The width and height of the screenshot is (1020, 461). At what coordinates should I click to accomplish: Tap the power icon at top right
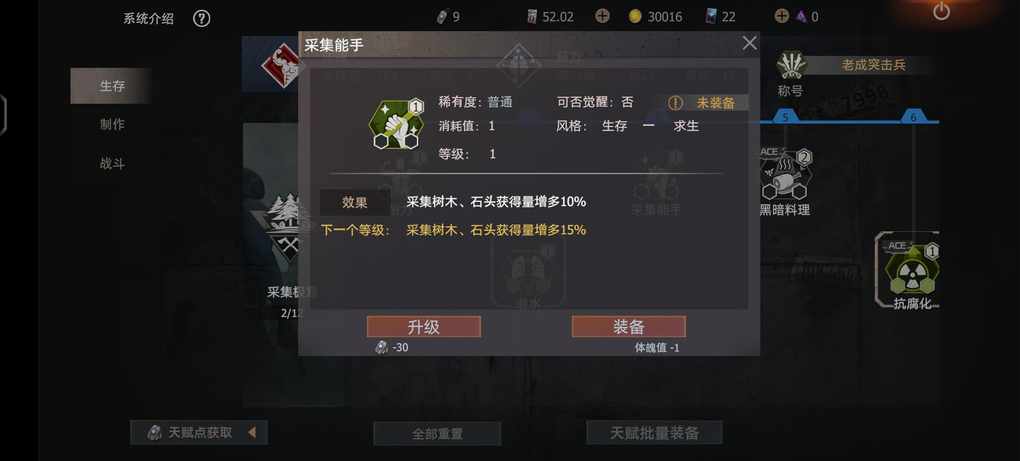pos(941,12)
